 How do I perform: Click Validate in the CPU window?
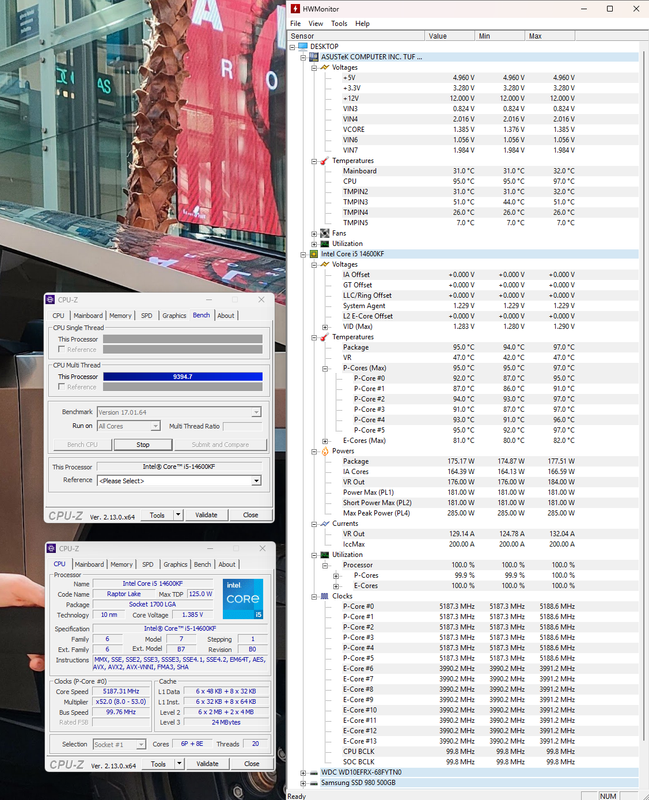[207, 764]
